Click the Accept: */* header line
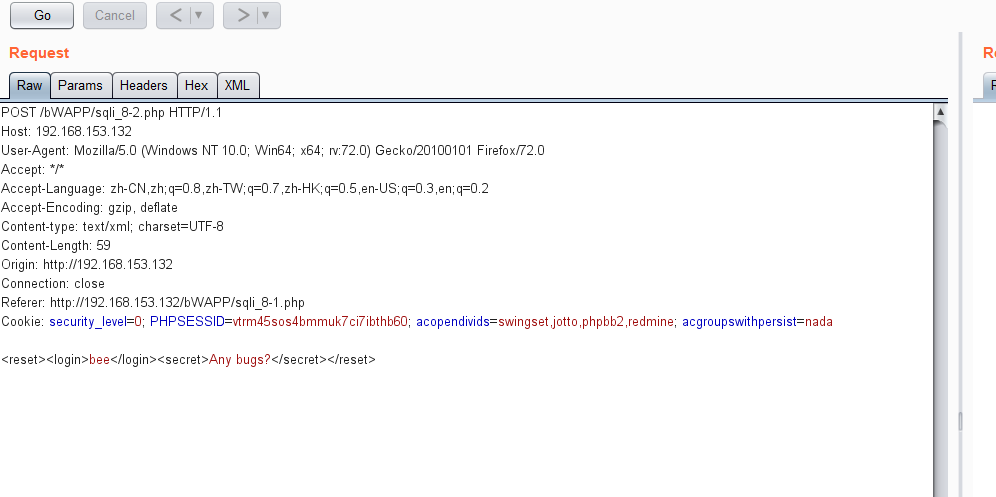This screenshot has width=996, height=497. [x=33, y=170]
